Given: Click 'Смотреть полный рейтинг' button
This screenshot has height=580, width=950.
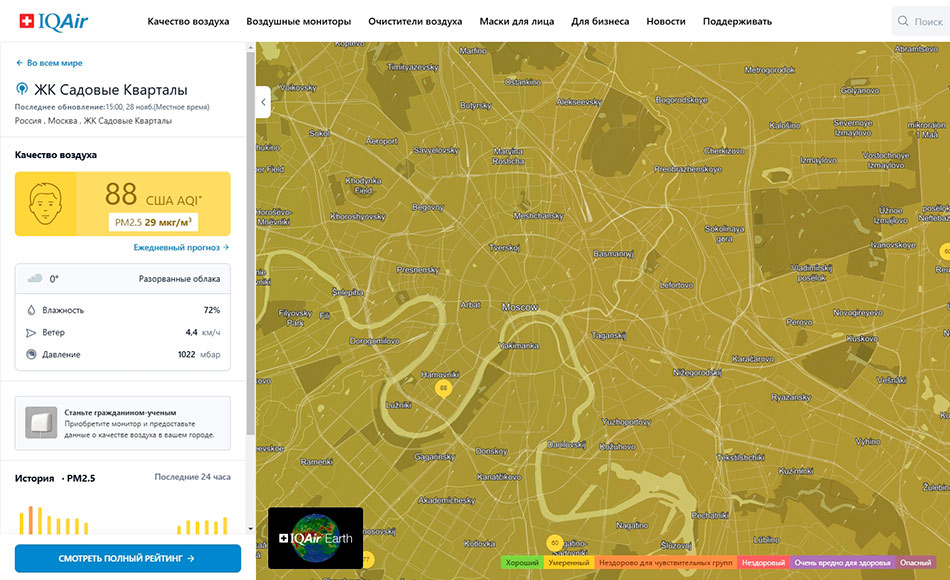Looking at the screenshot, I should pos(128,558).
